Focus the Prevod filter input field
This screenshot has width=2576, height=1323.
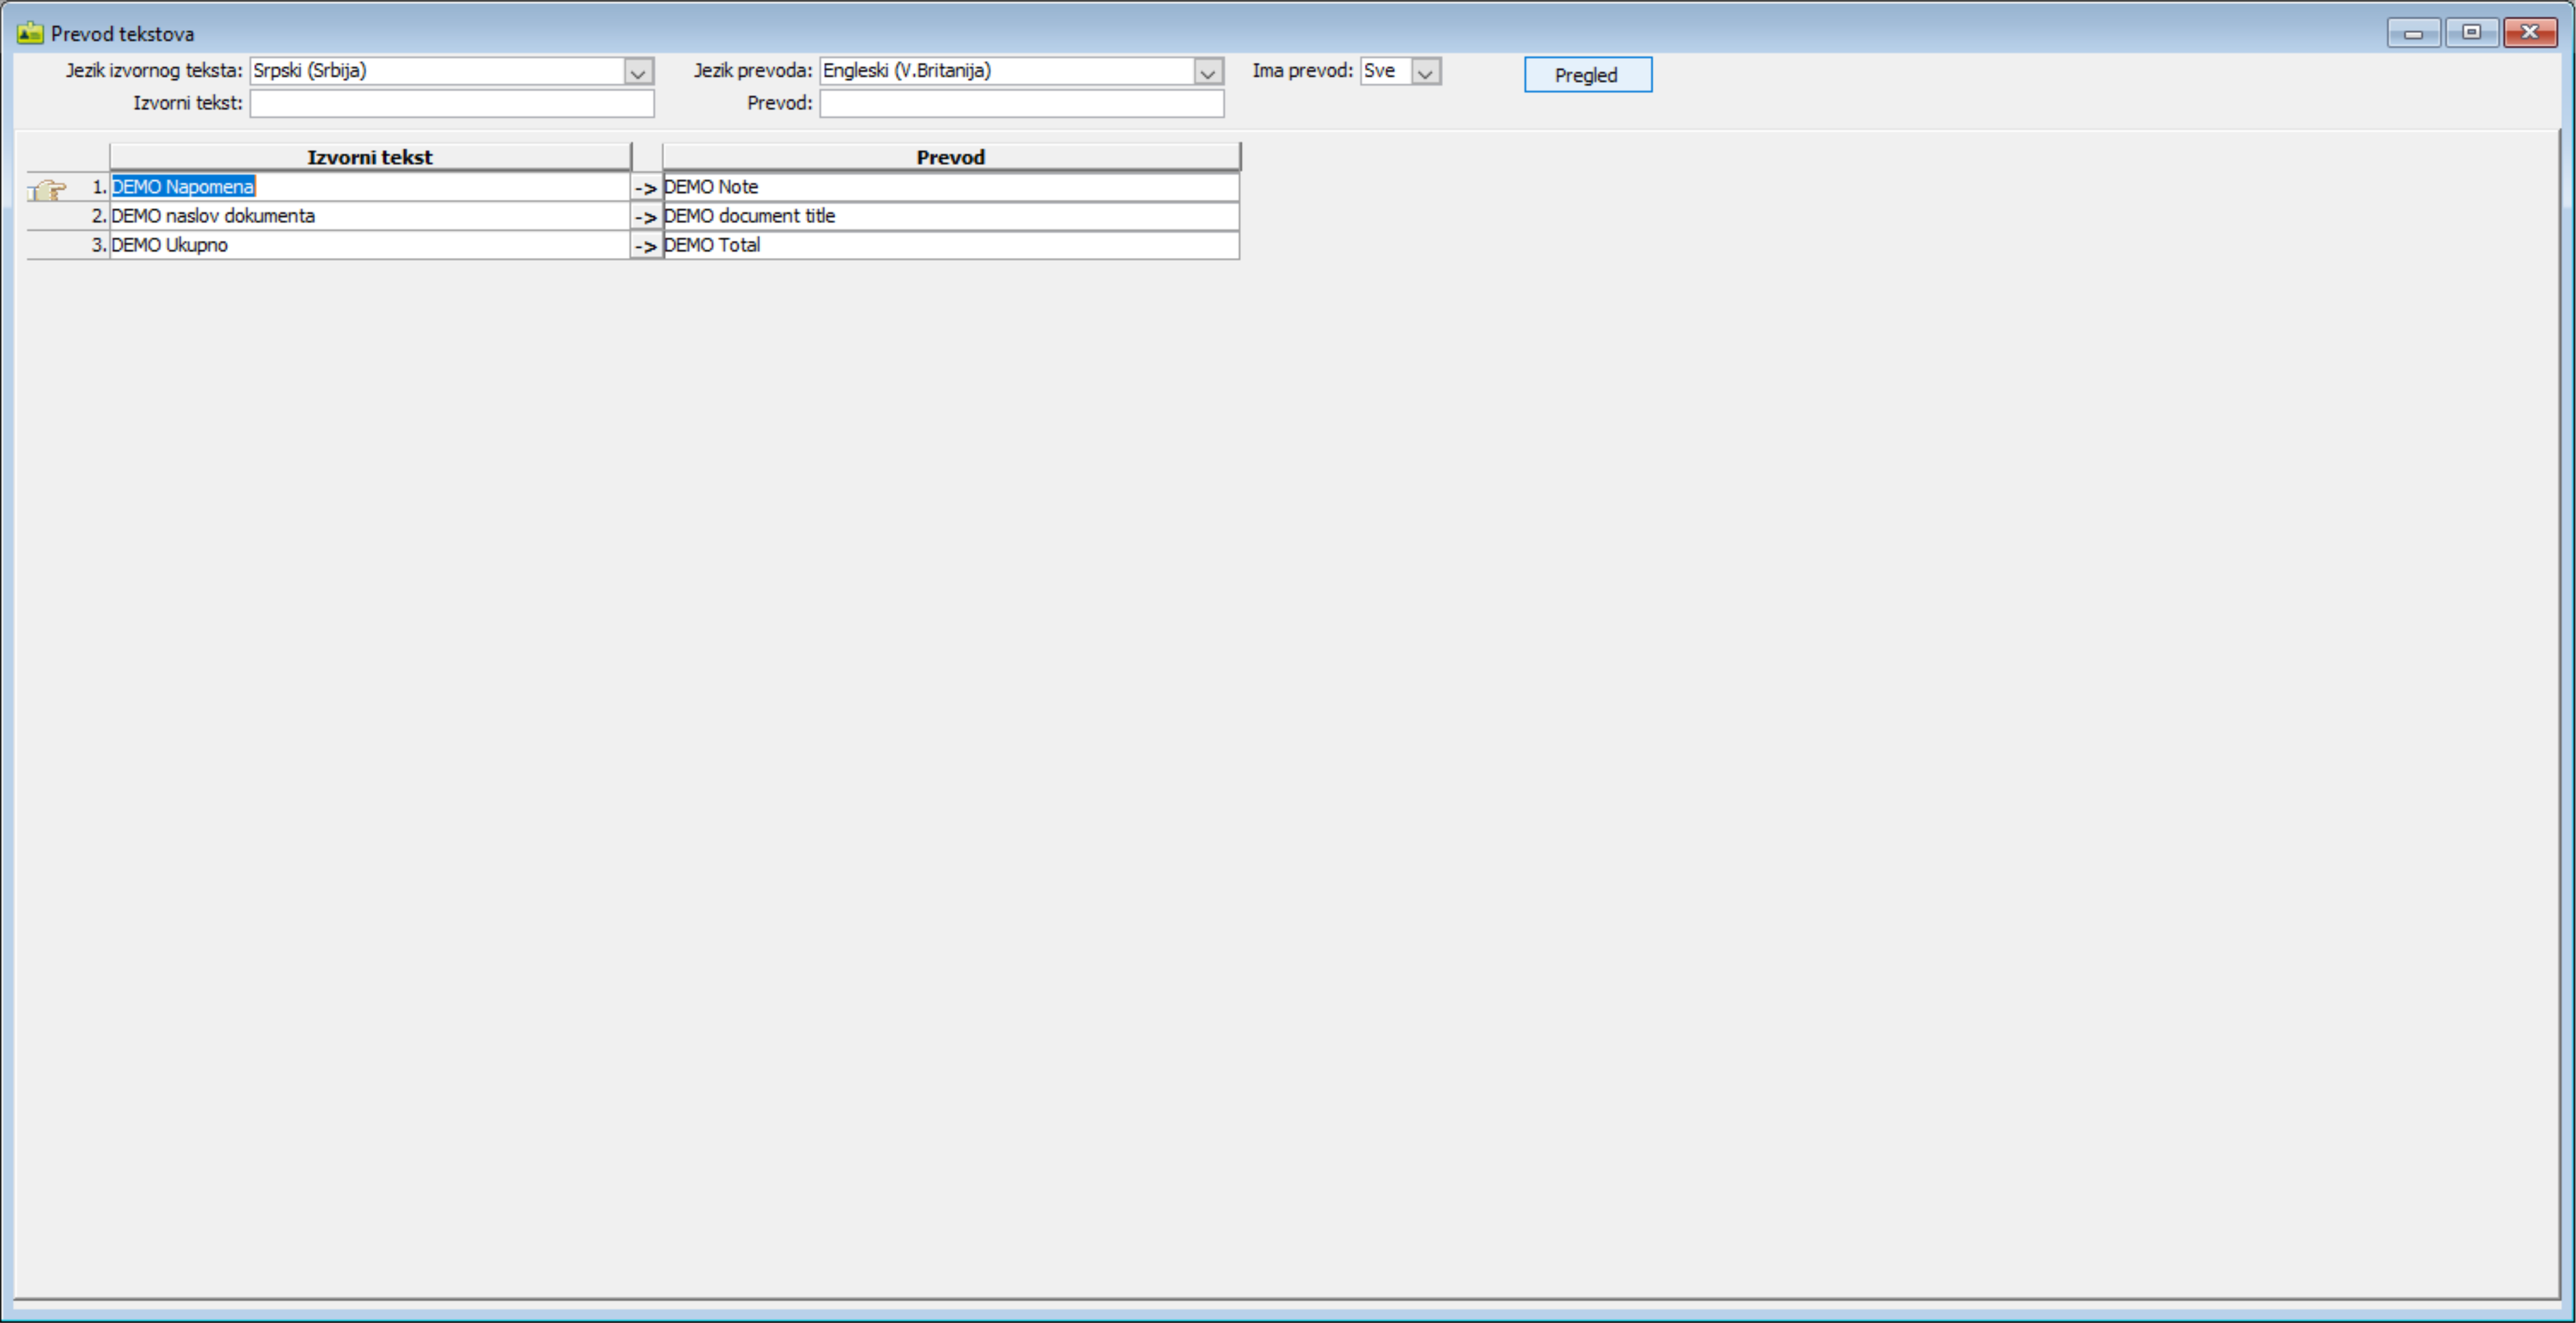click(1022, 103)
